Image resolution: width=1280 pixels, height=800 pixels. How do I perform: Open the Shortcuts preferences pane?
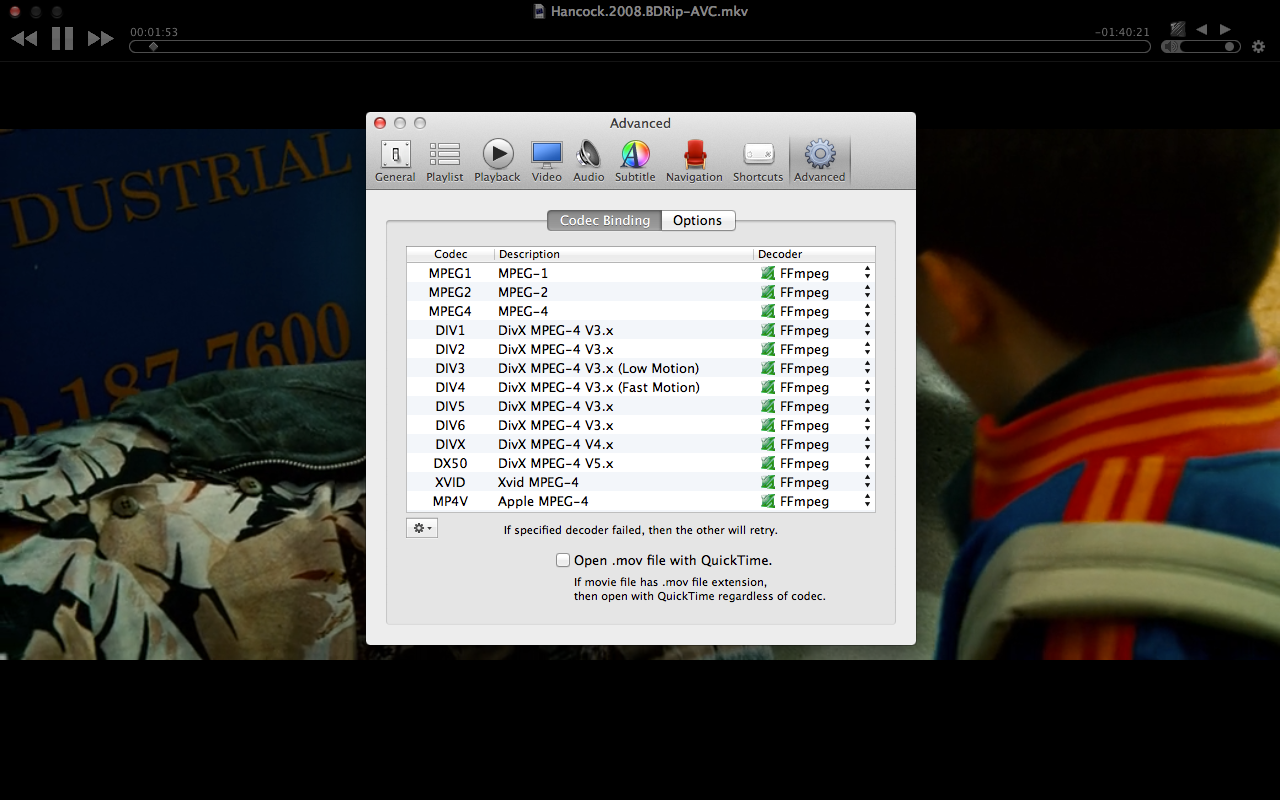(758, 161)
